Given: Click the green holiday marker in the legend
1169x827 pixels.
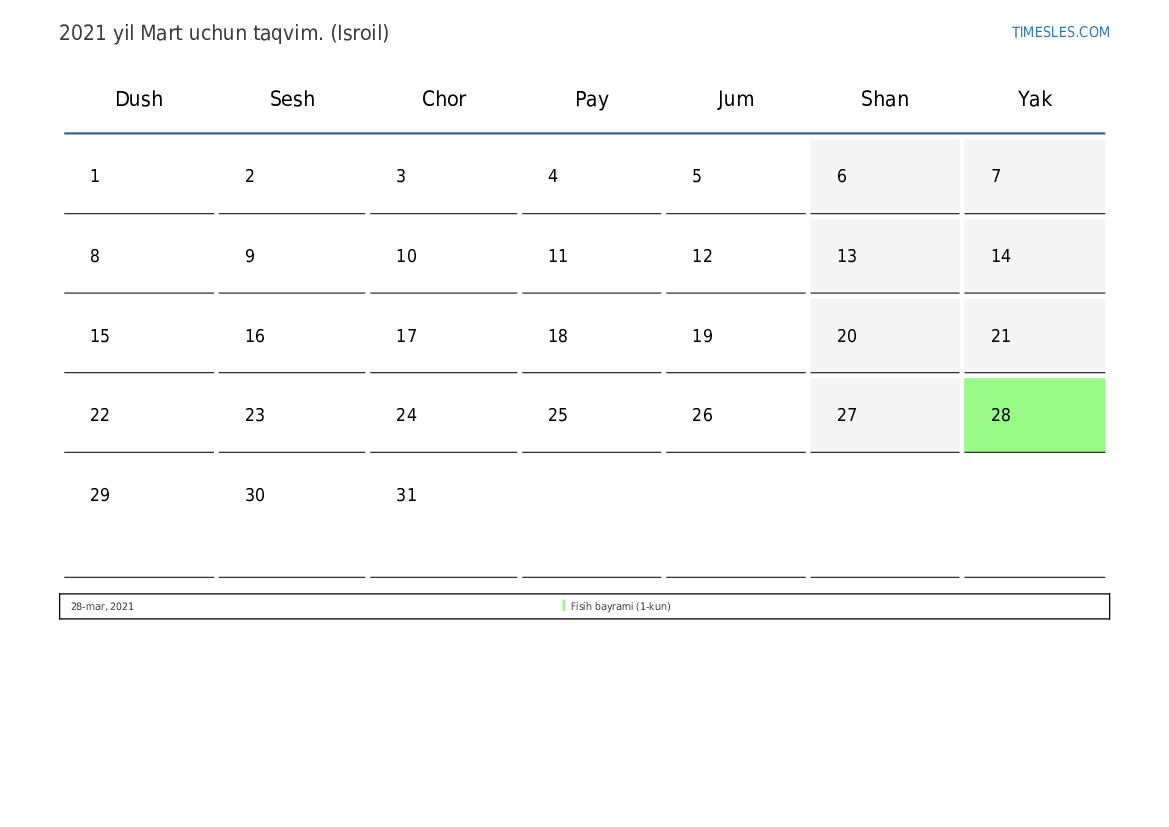Looking at the screenshot, I should tap(564, 606).
